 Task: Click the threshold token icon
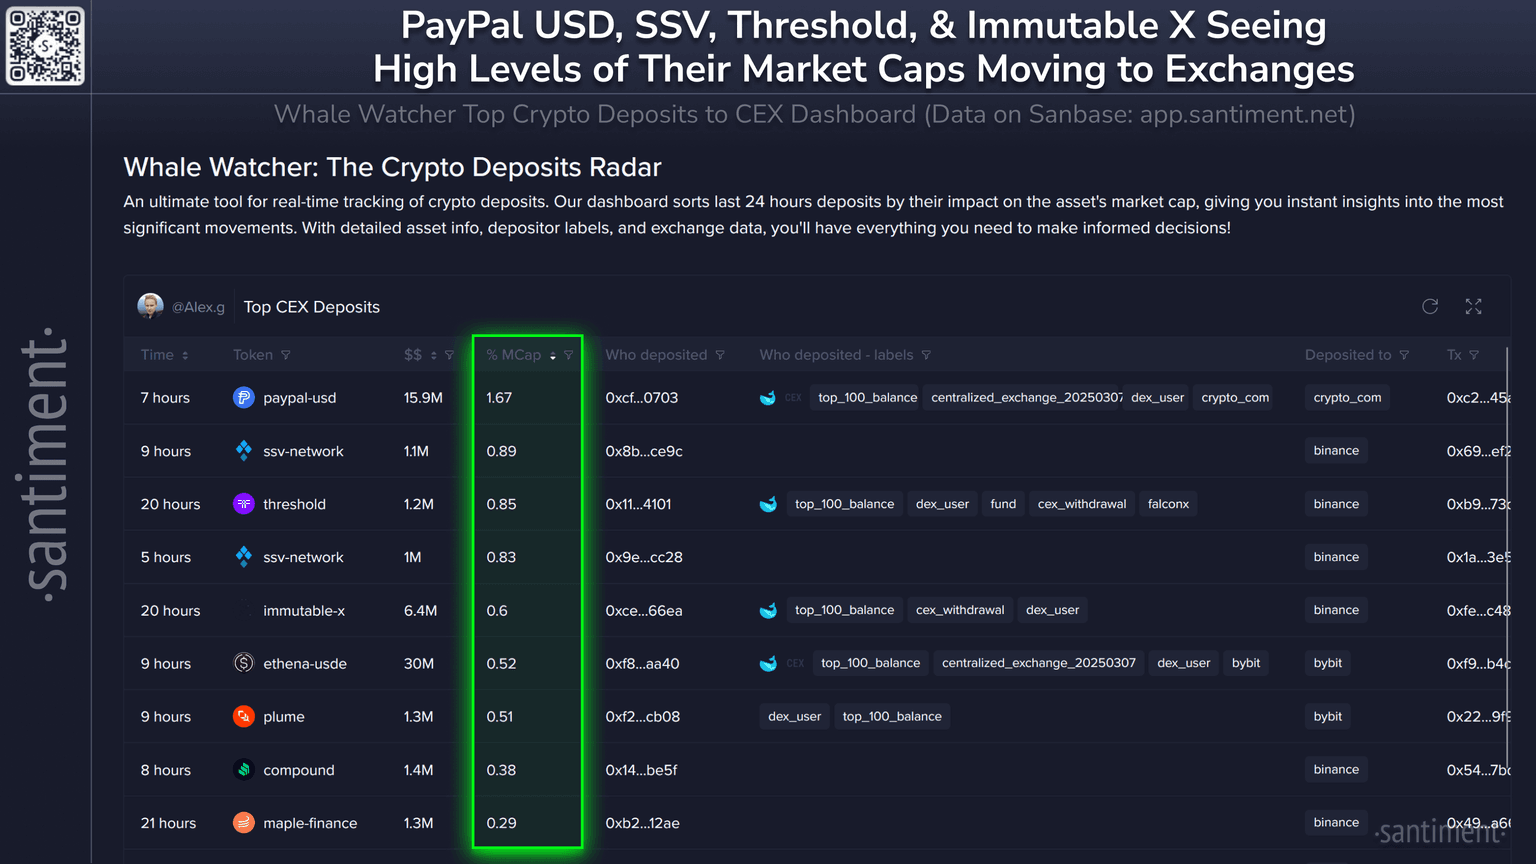[243, 504]
